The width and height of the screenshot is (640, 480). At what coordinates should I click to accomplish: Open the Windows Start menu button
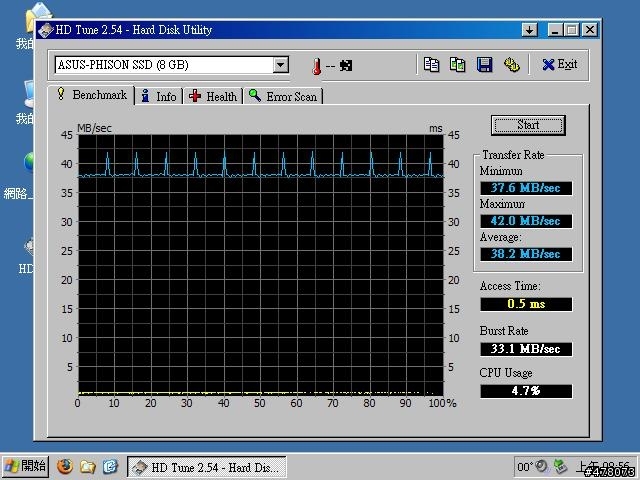(x=25, y=467)
